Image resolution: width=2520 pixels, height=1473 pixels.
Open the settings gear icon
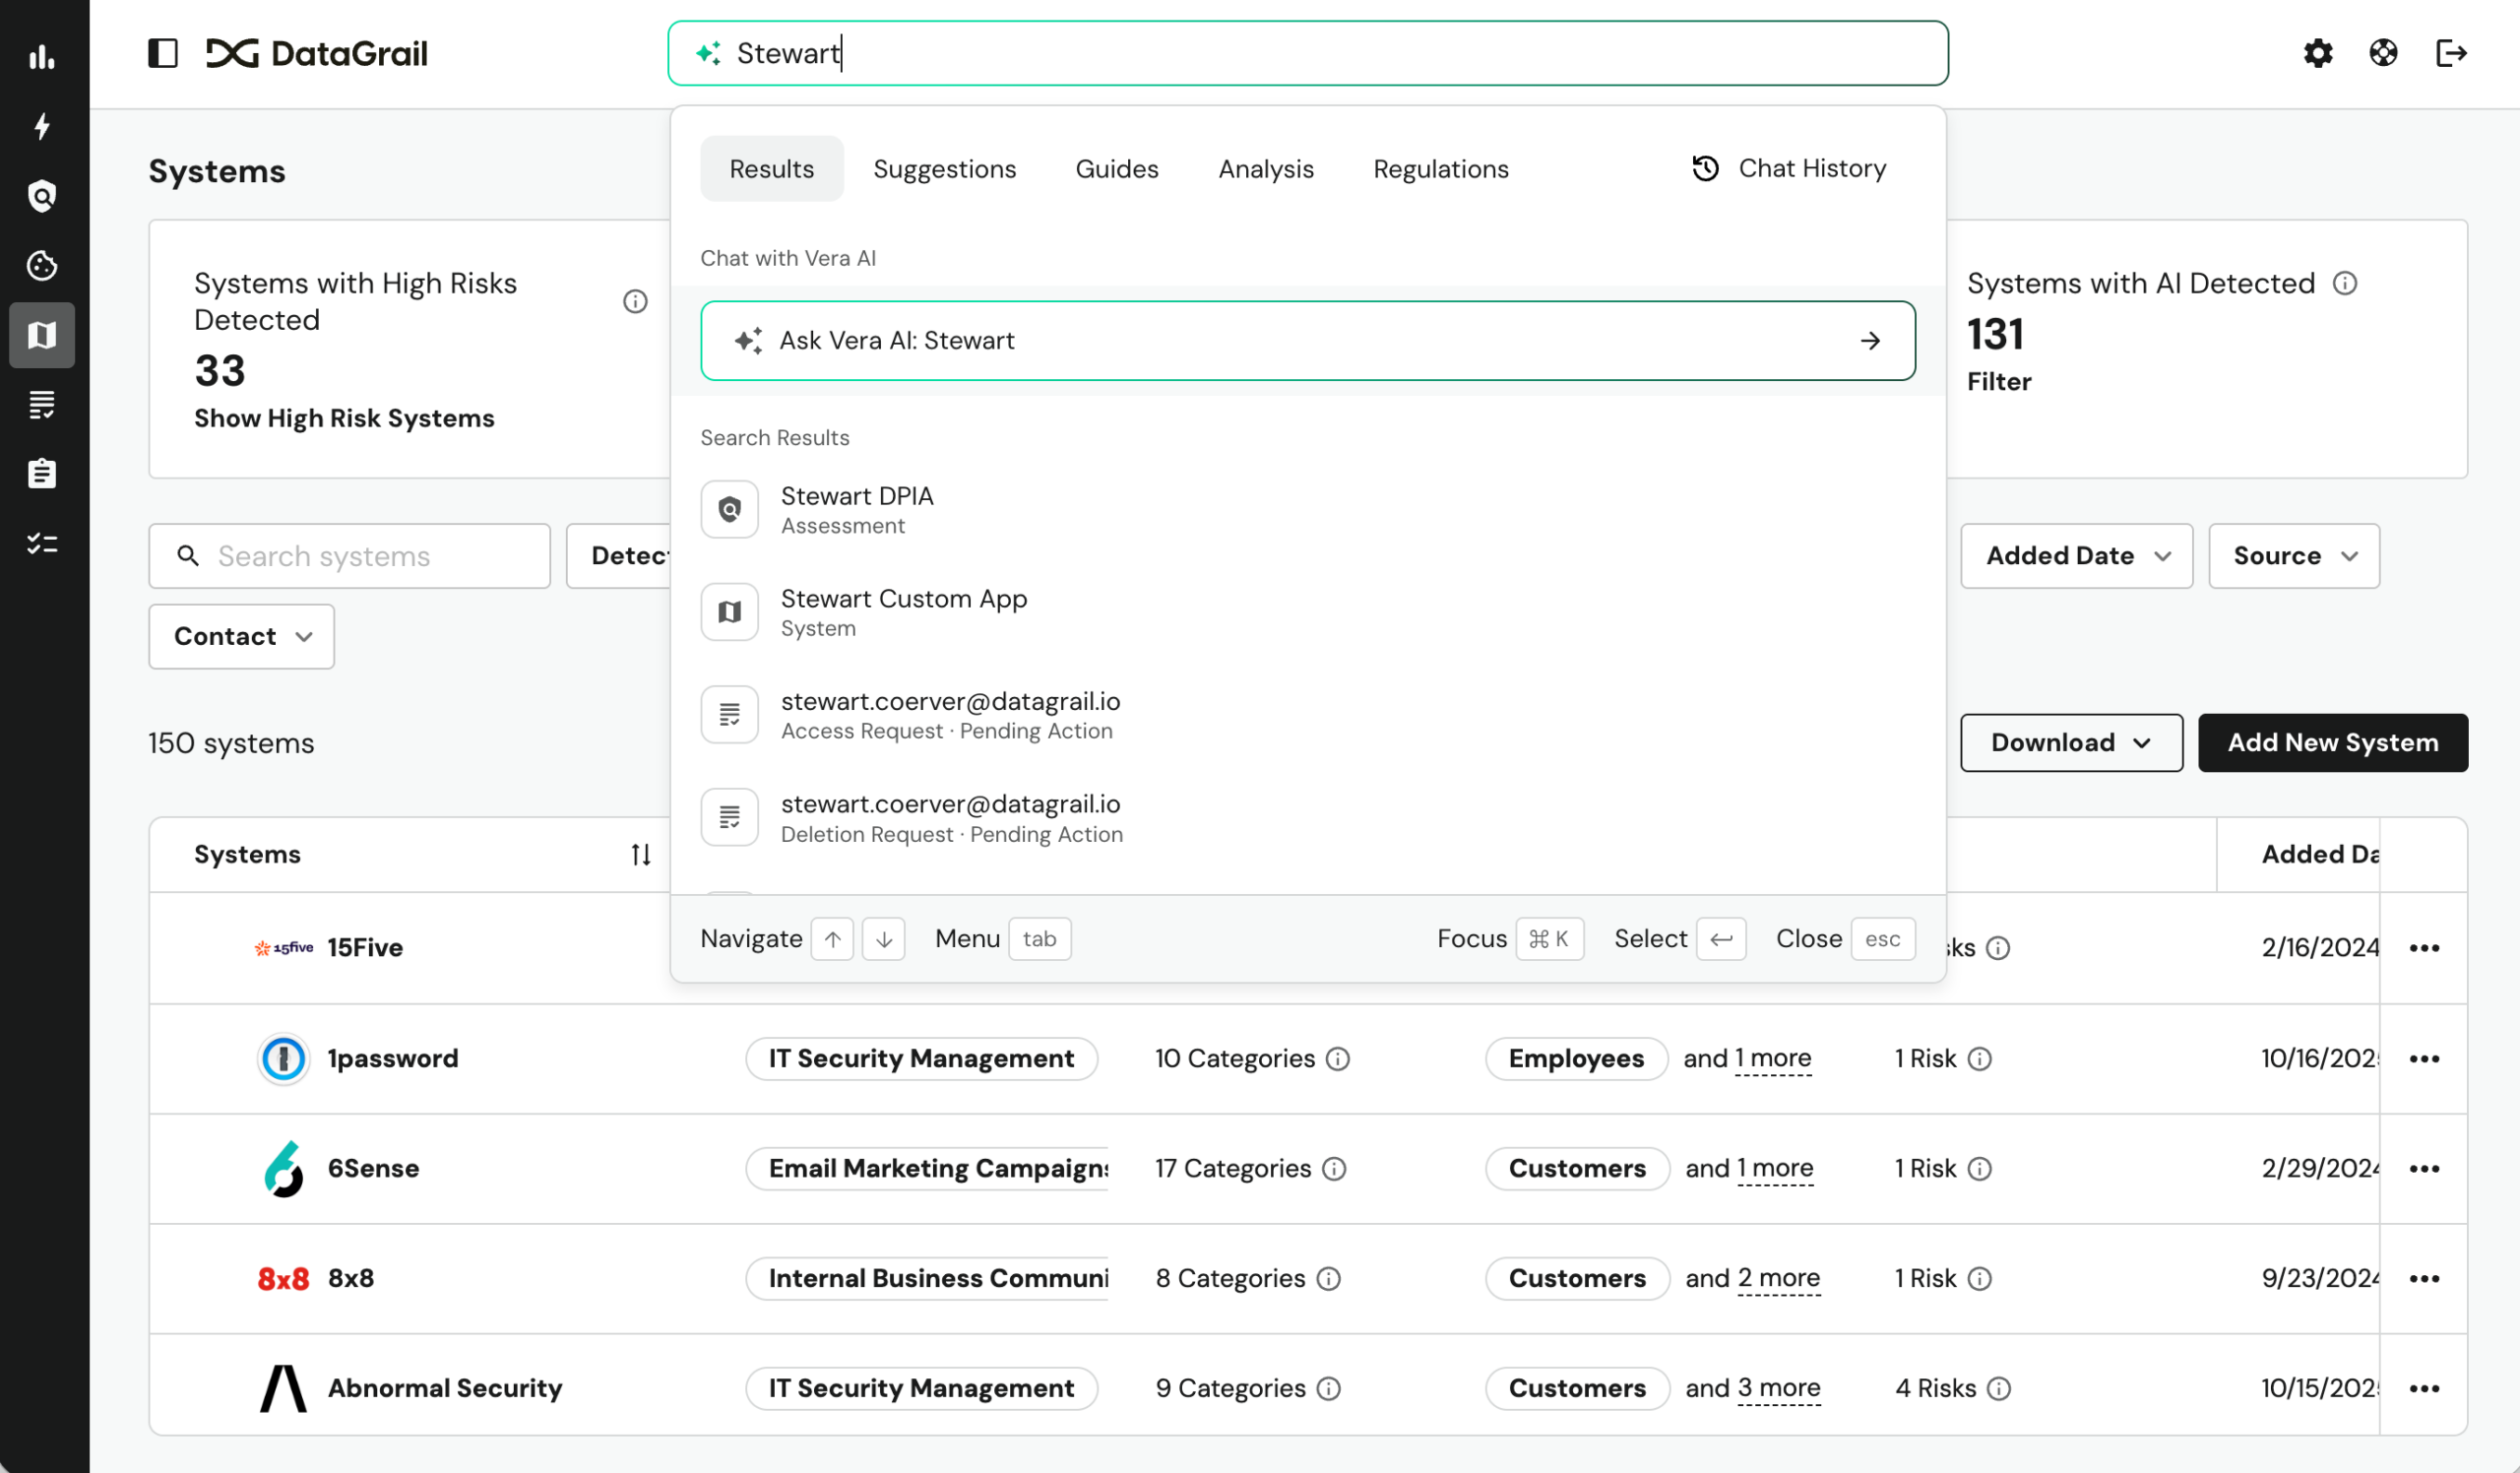tap(2317, 53)
